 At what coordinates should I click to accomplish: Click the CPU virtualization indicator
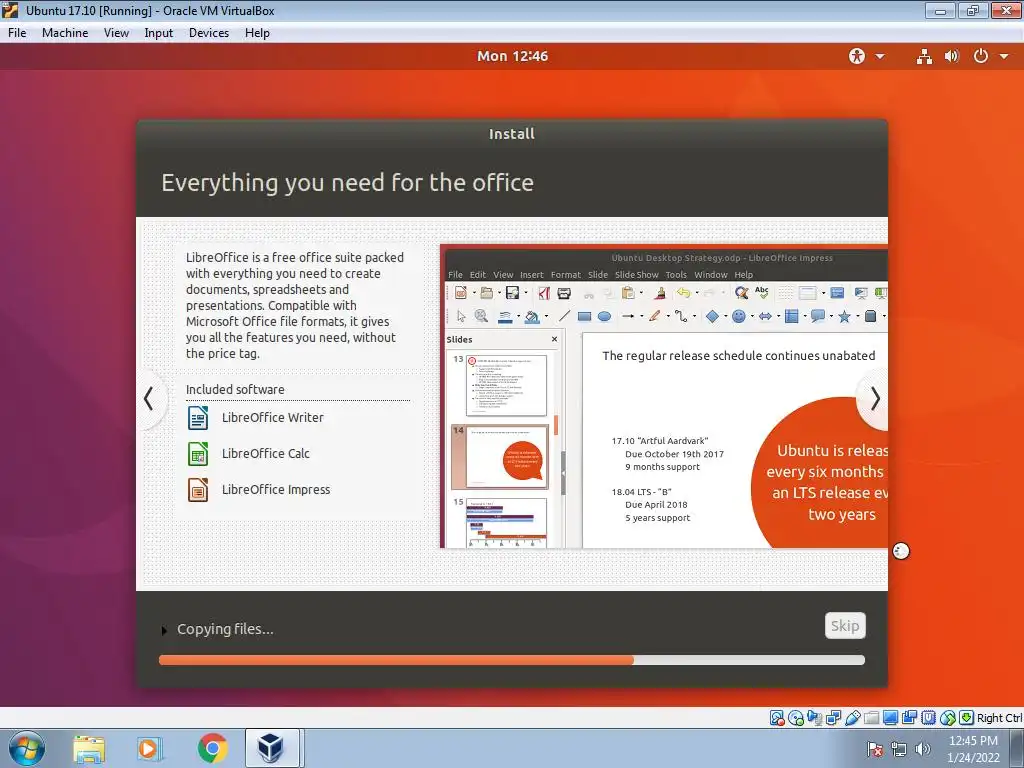pyautogui.click(x=928, y=718)
